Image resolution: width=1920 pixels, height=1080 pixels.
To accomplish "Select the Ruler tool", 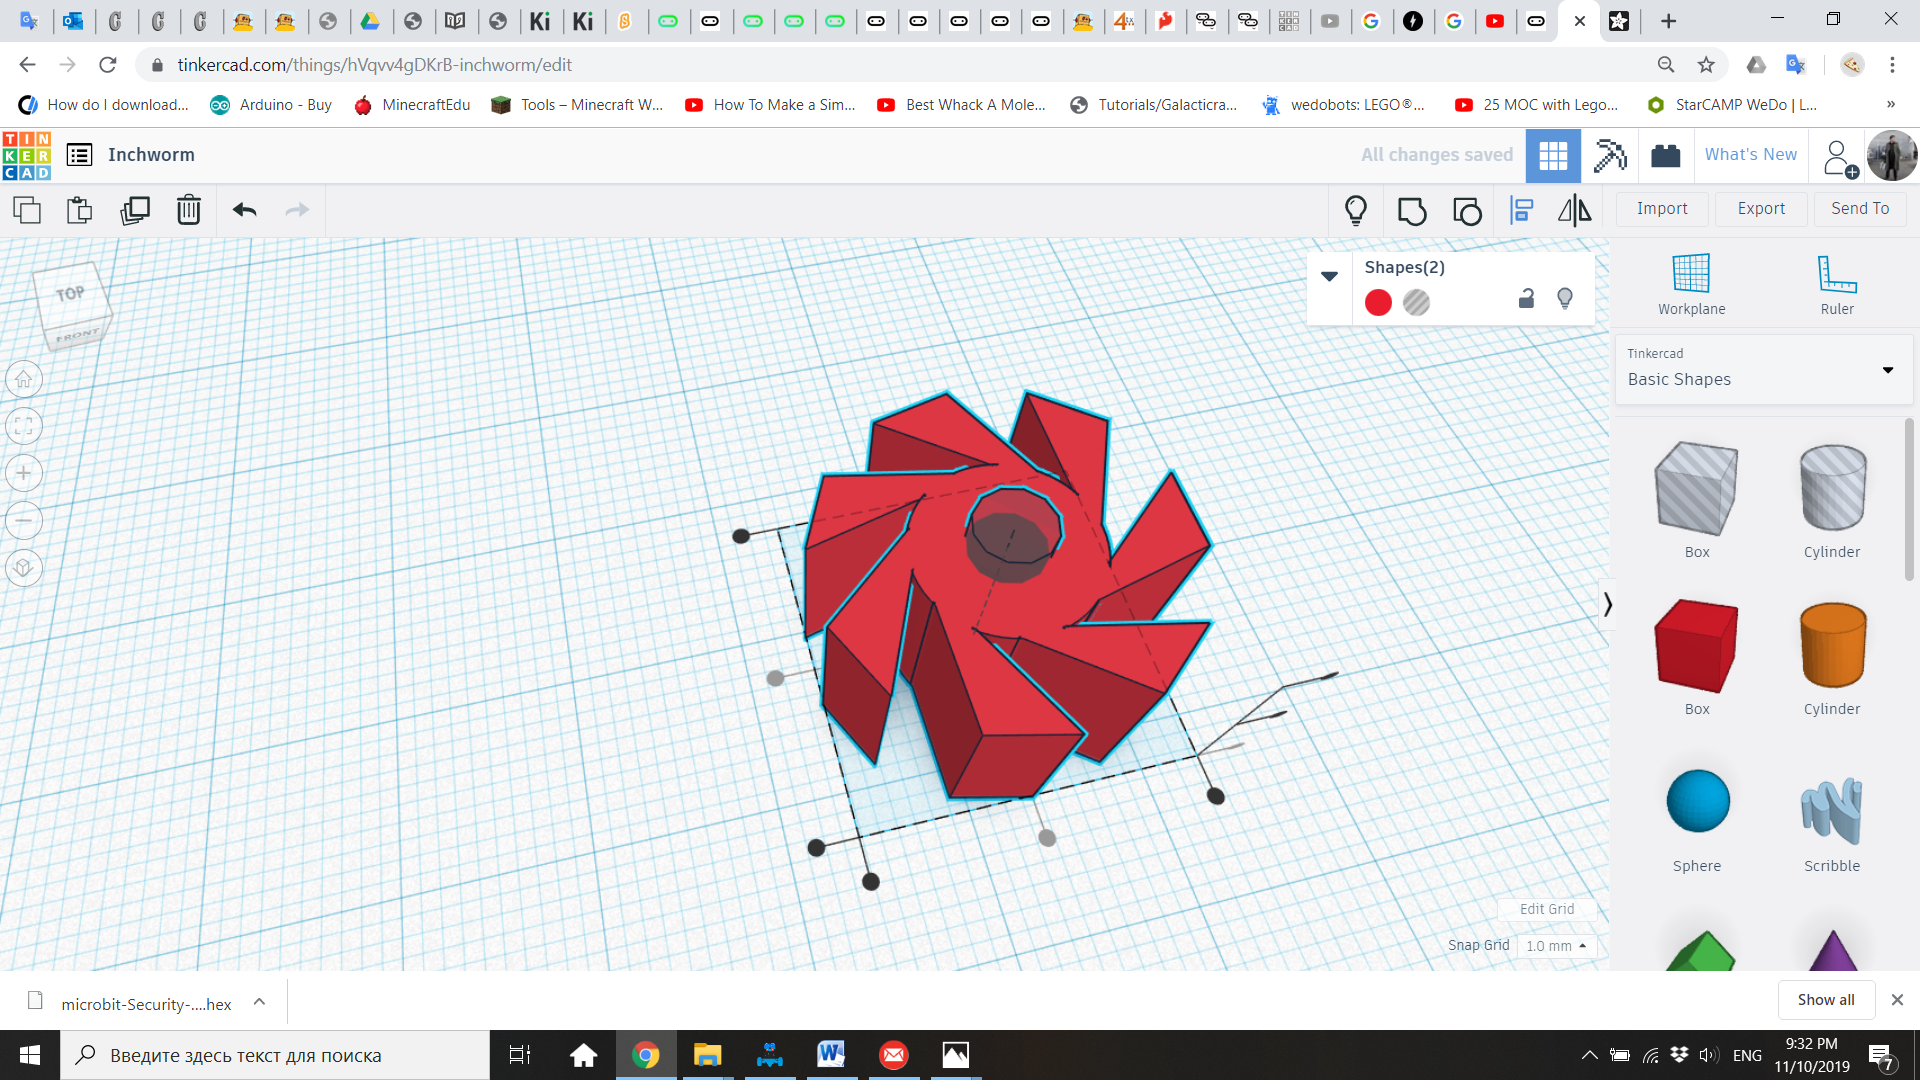I will tap(1837, 285).
